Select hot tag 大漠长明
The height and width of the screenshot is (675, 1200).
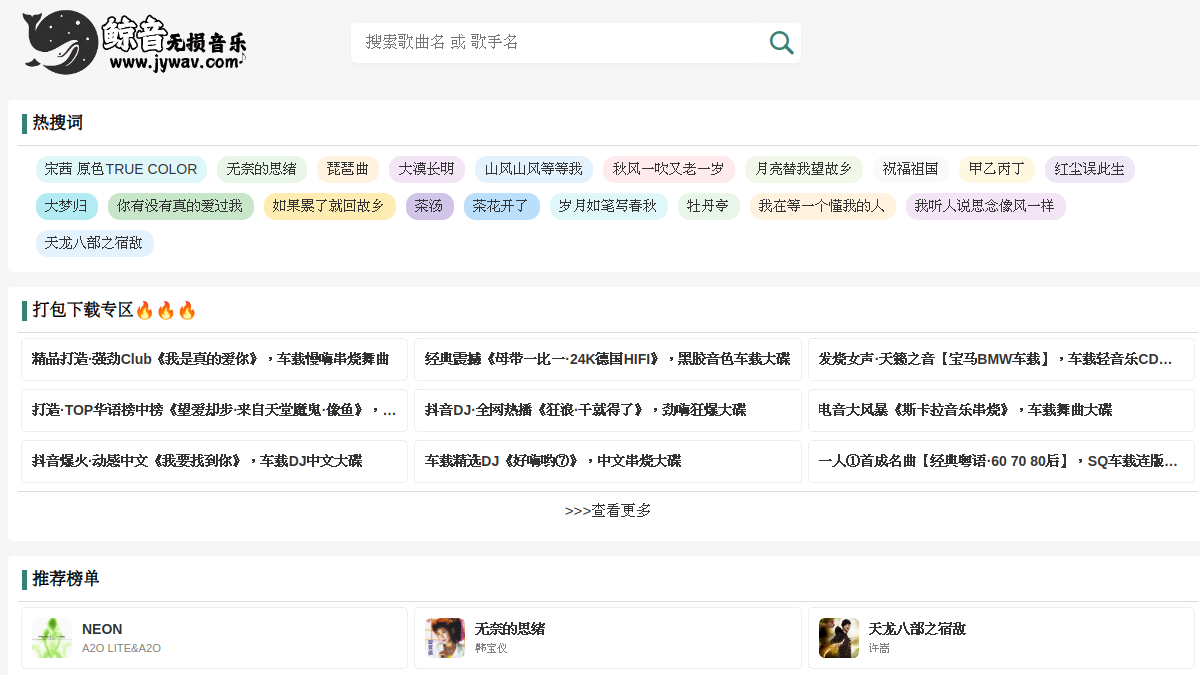tap(426, 169)
